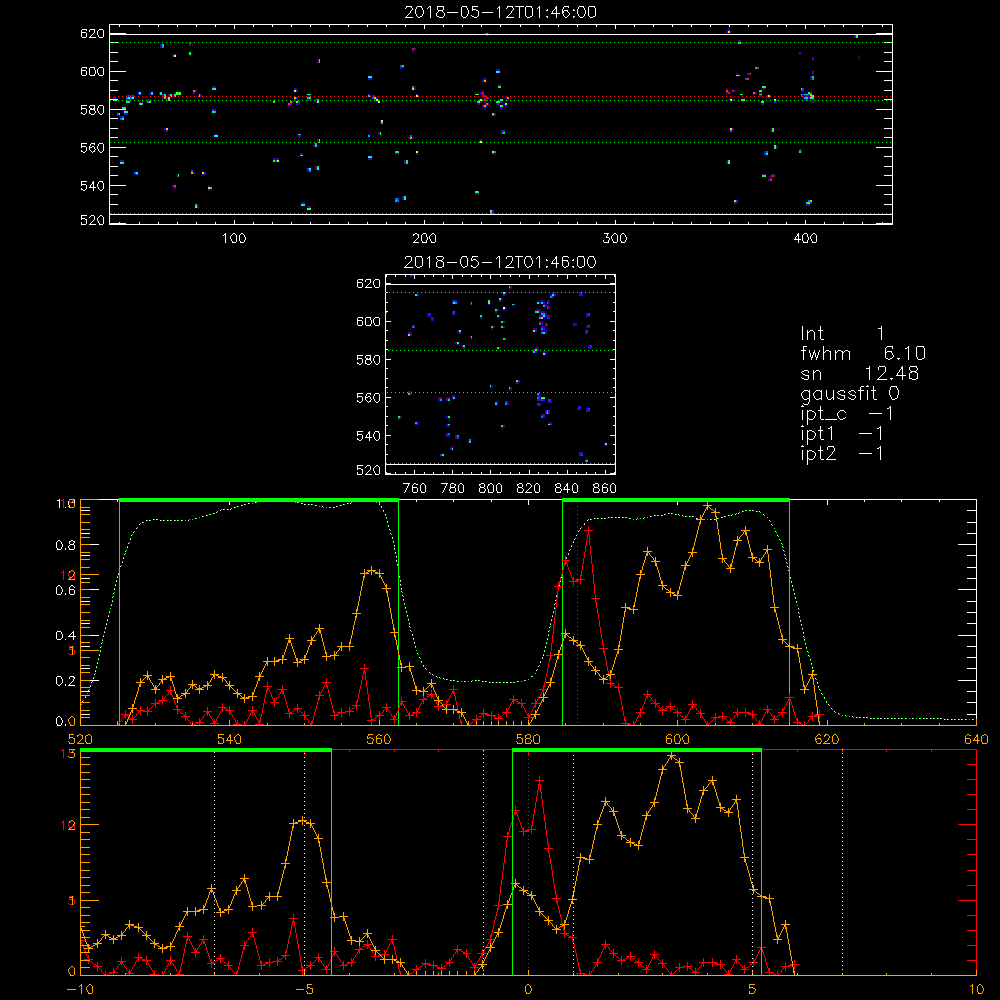
Task: Click x-axis label 620 on third plot
Action: click(827, 739)
